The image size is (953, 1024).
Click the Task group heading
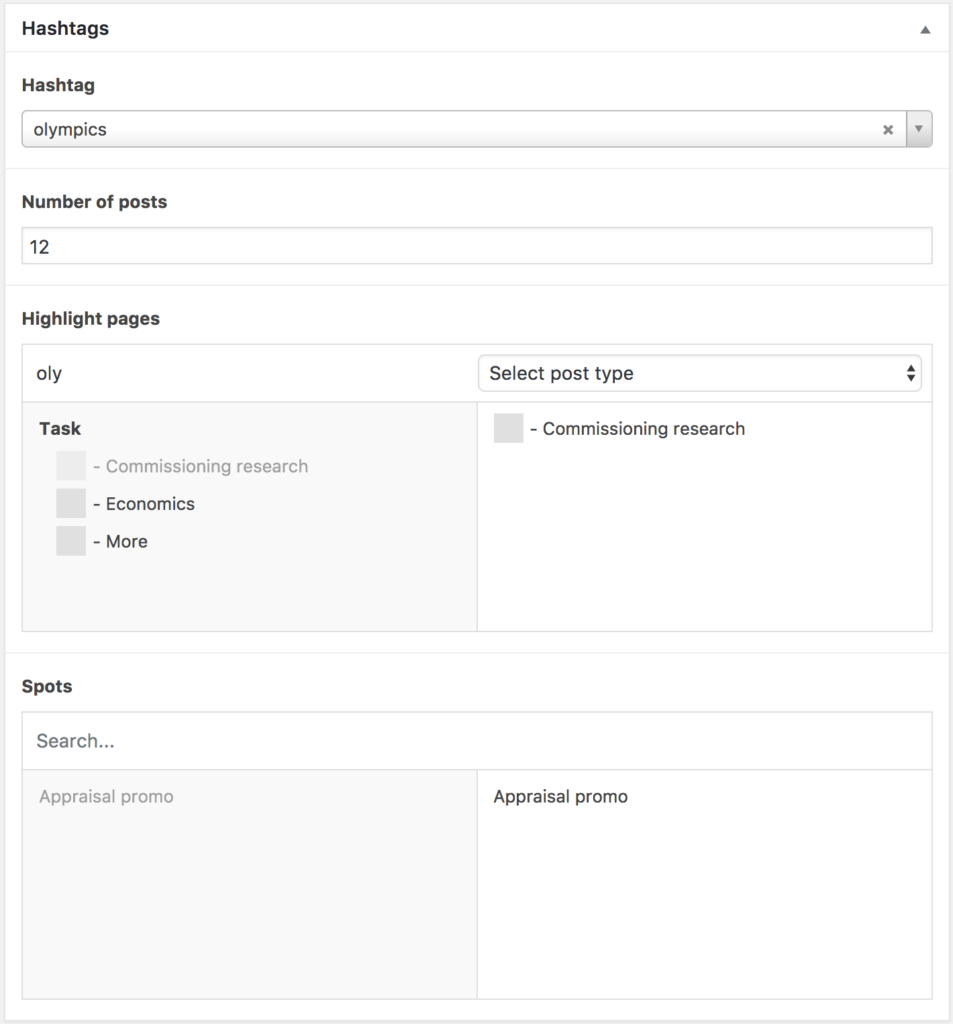tap(59, 428)
